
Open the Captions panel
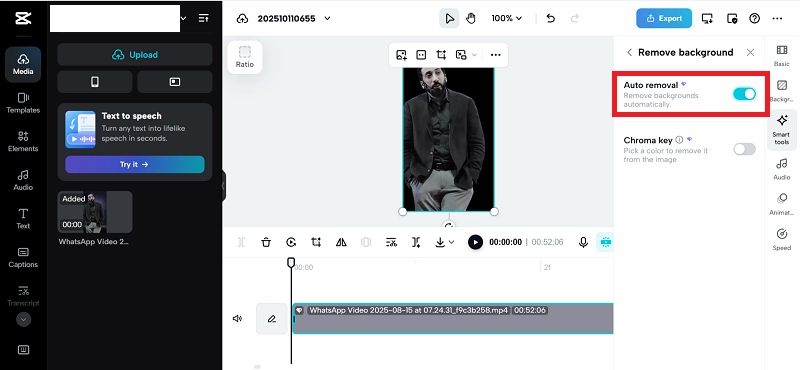tap(23, 257)
